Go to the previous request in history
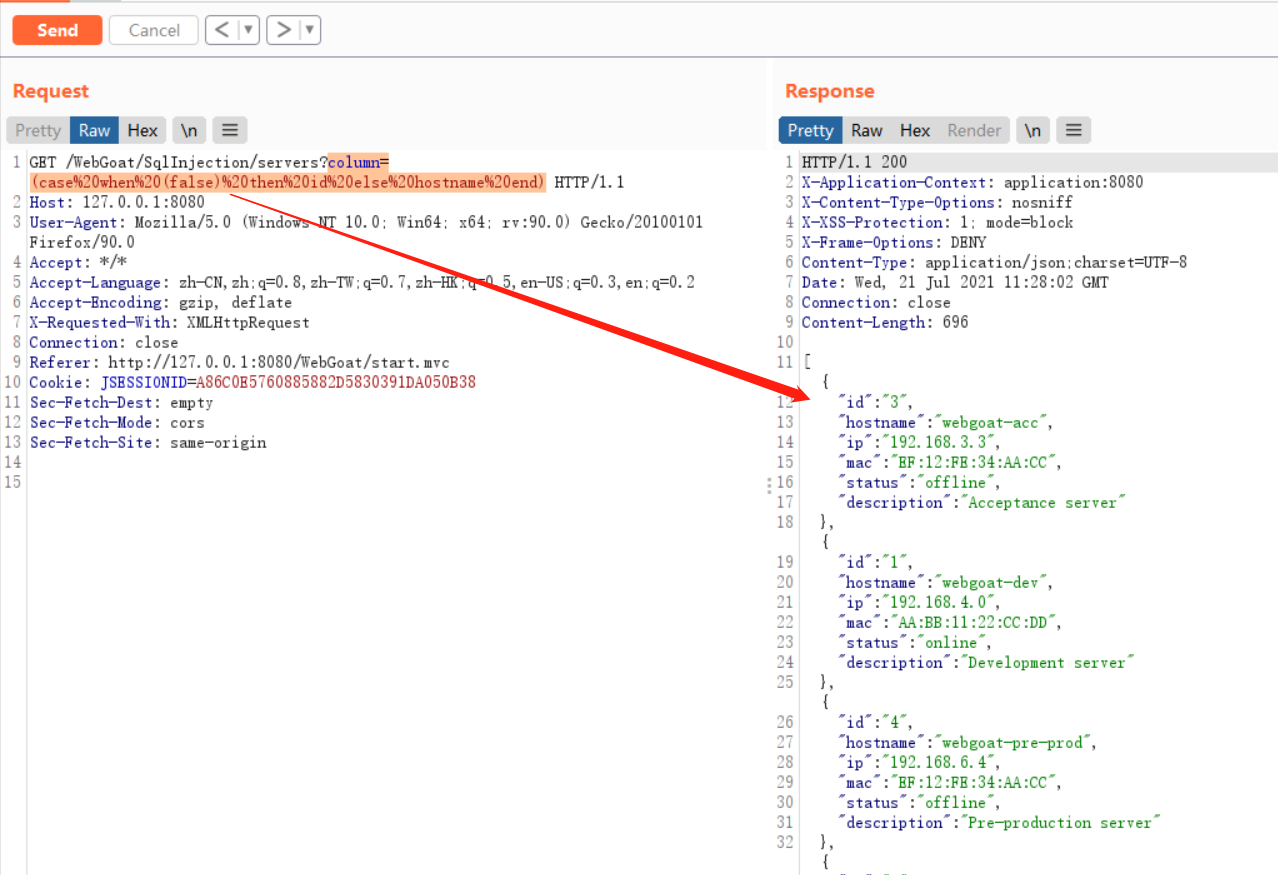 [x=223, y=30]
